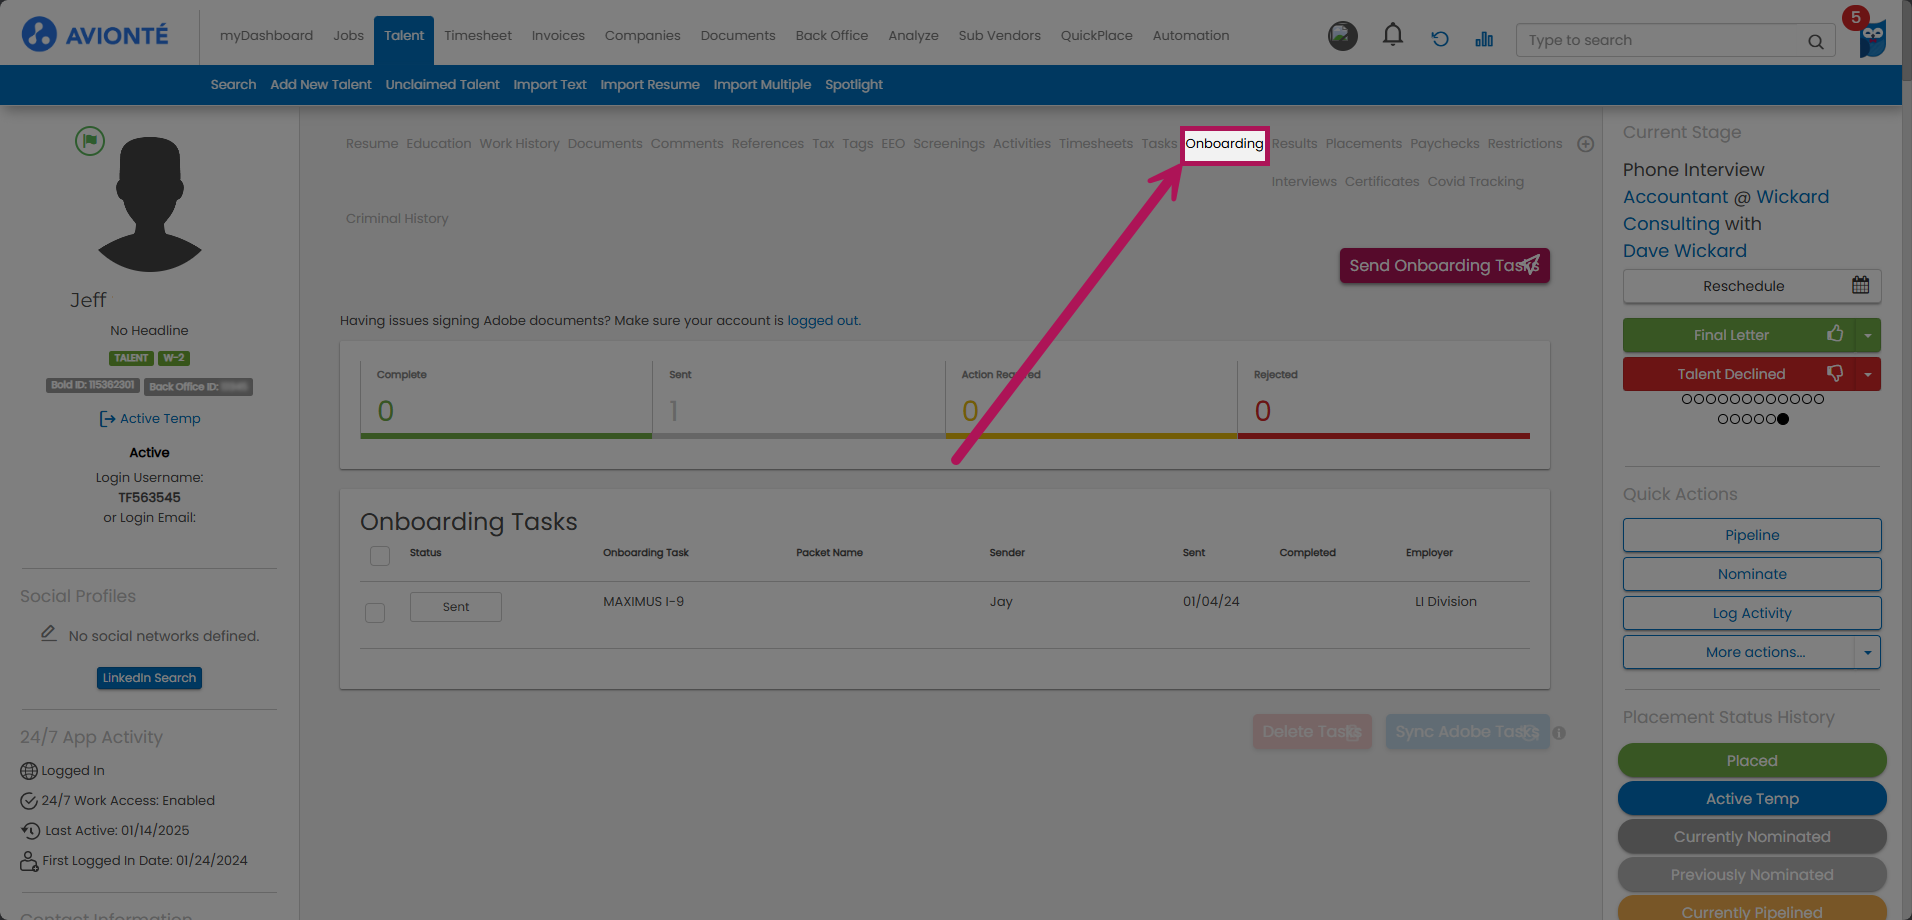Image resolution: width=1912 pixels, height=920 pixels.
Task: Click Import Resume submenu
Action: pos(649,85)
